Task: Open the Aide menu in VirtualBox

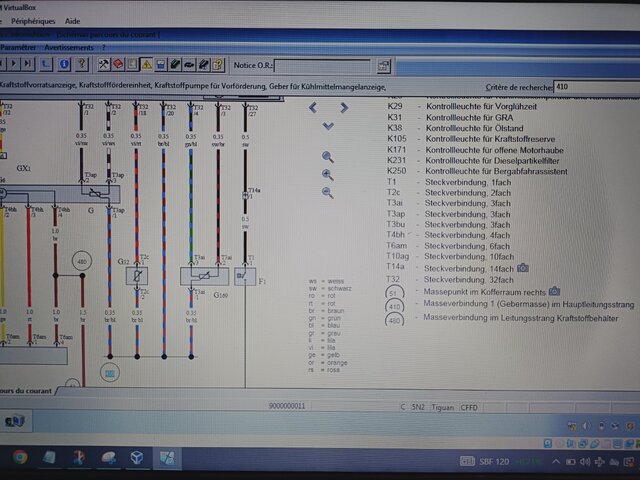Action: [73, 20]
